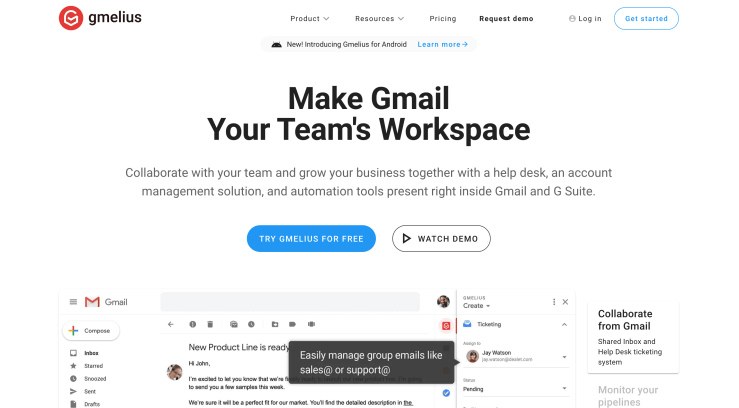
Task: Click the Ticketing inbox icon
Action: [467, 324]
